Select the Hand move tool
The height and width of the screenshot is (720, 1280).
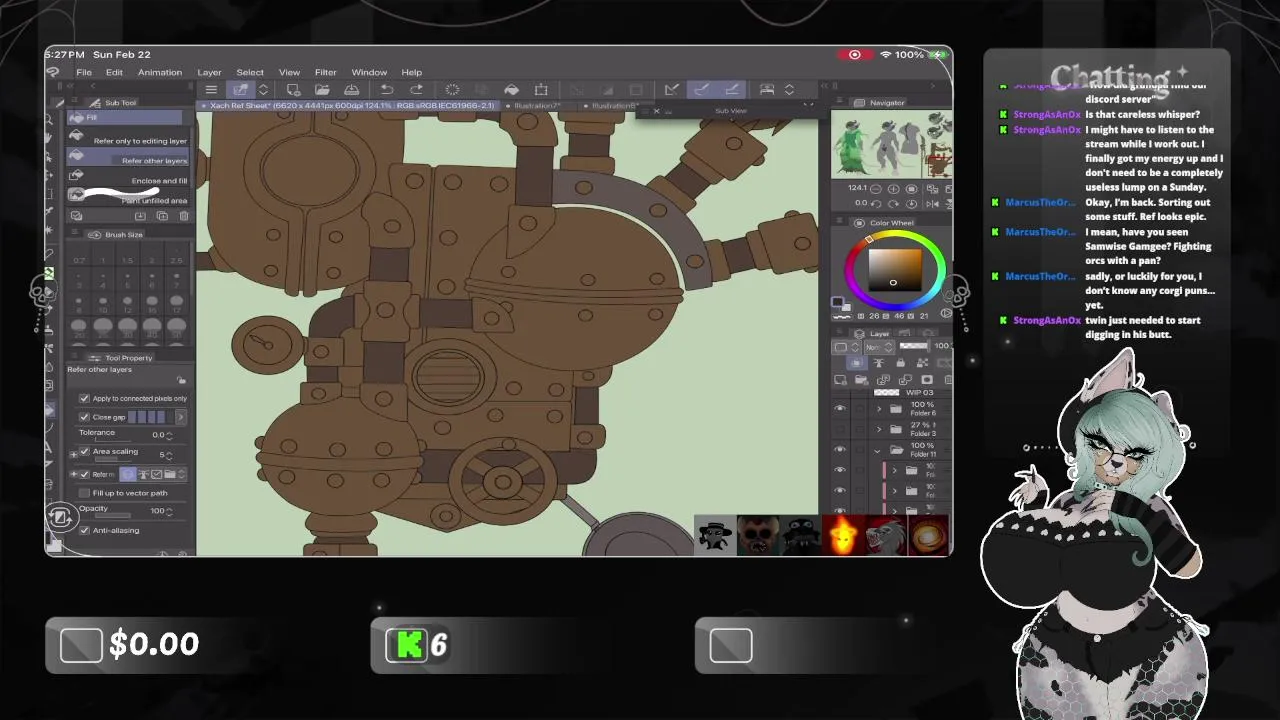pyautogui.click(x=49, y=136)
